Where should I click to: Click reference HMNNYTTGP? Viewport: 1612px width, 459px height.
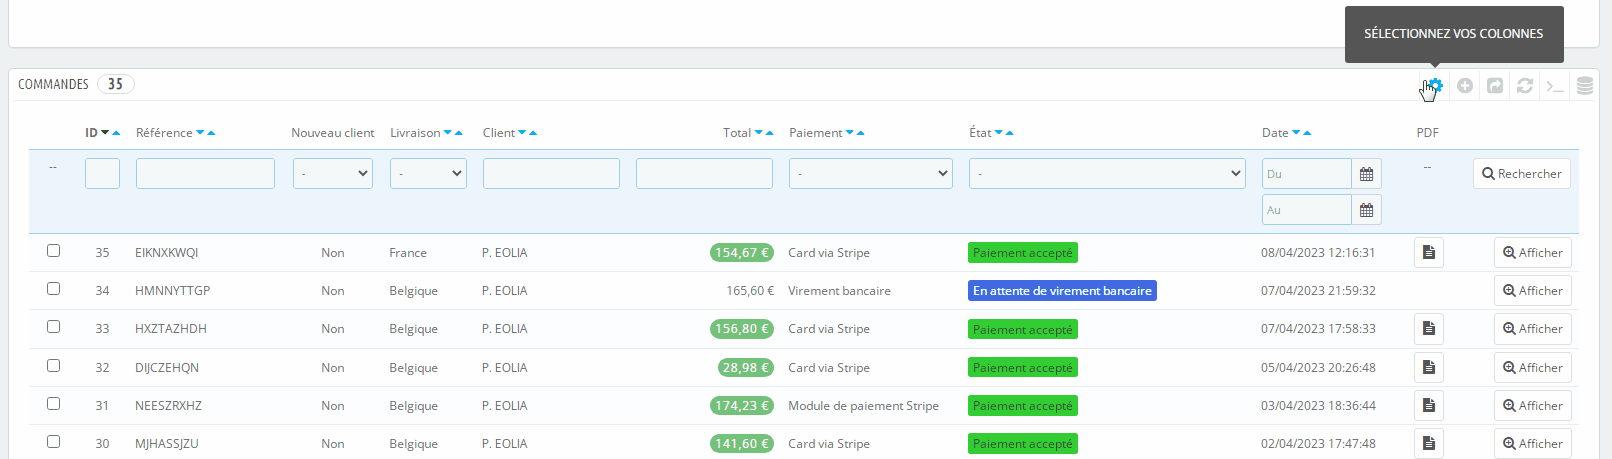(173, 291)
